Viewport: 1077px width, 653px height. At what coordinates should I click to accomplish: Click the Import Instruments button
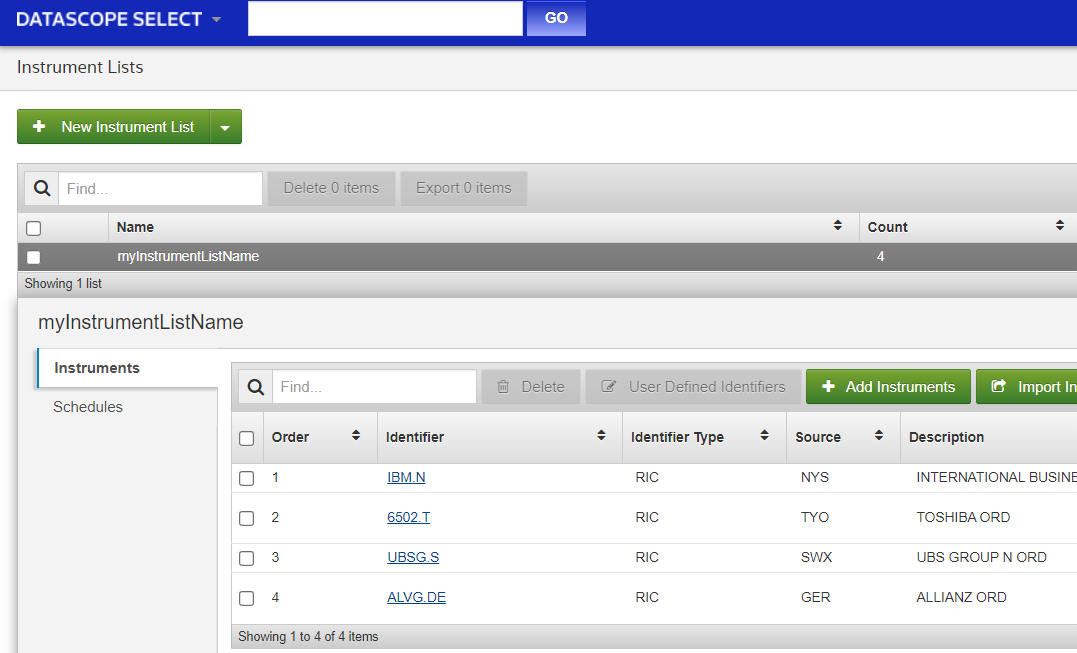pyautogui.click(x=1027, y=387)
